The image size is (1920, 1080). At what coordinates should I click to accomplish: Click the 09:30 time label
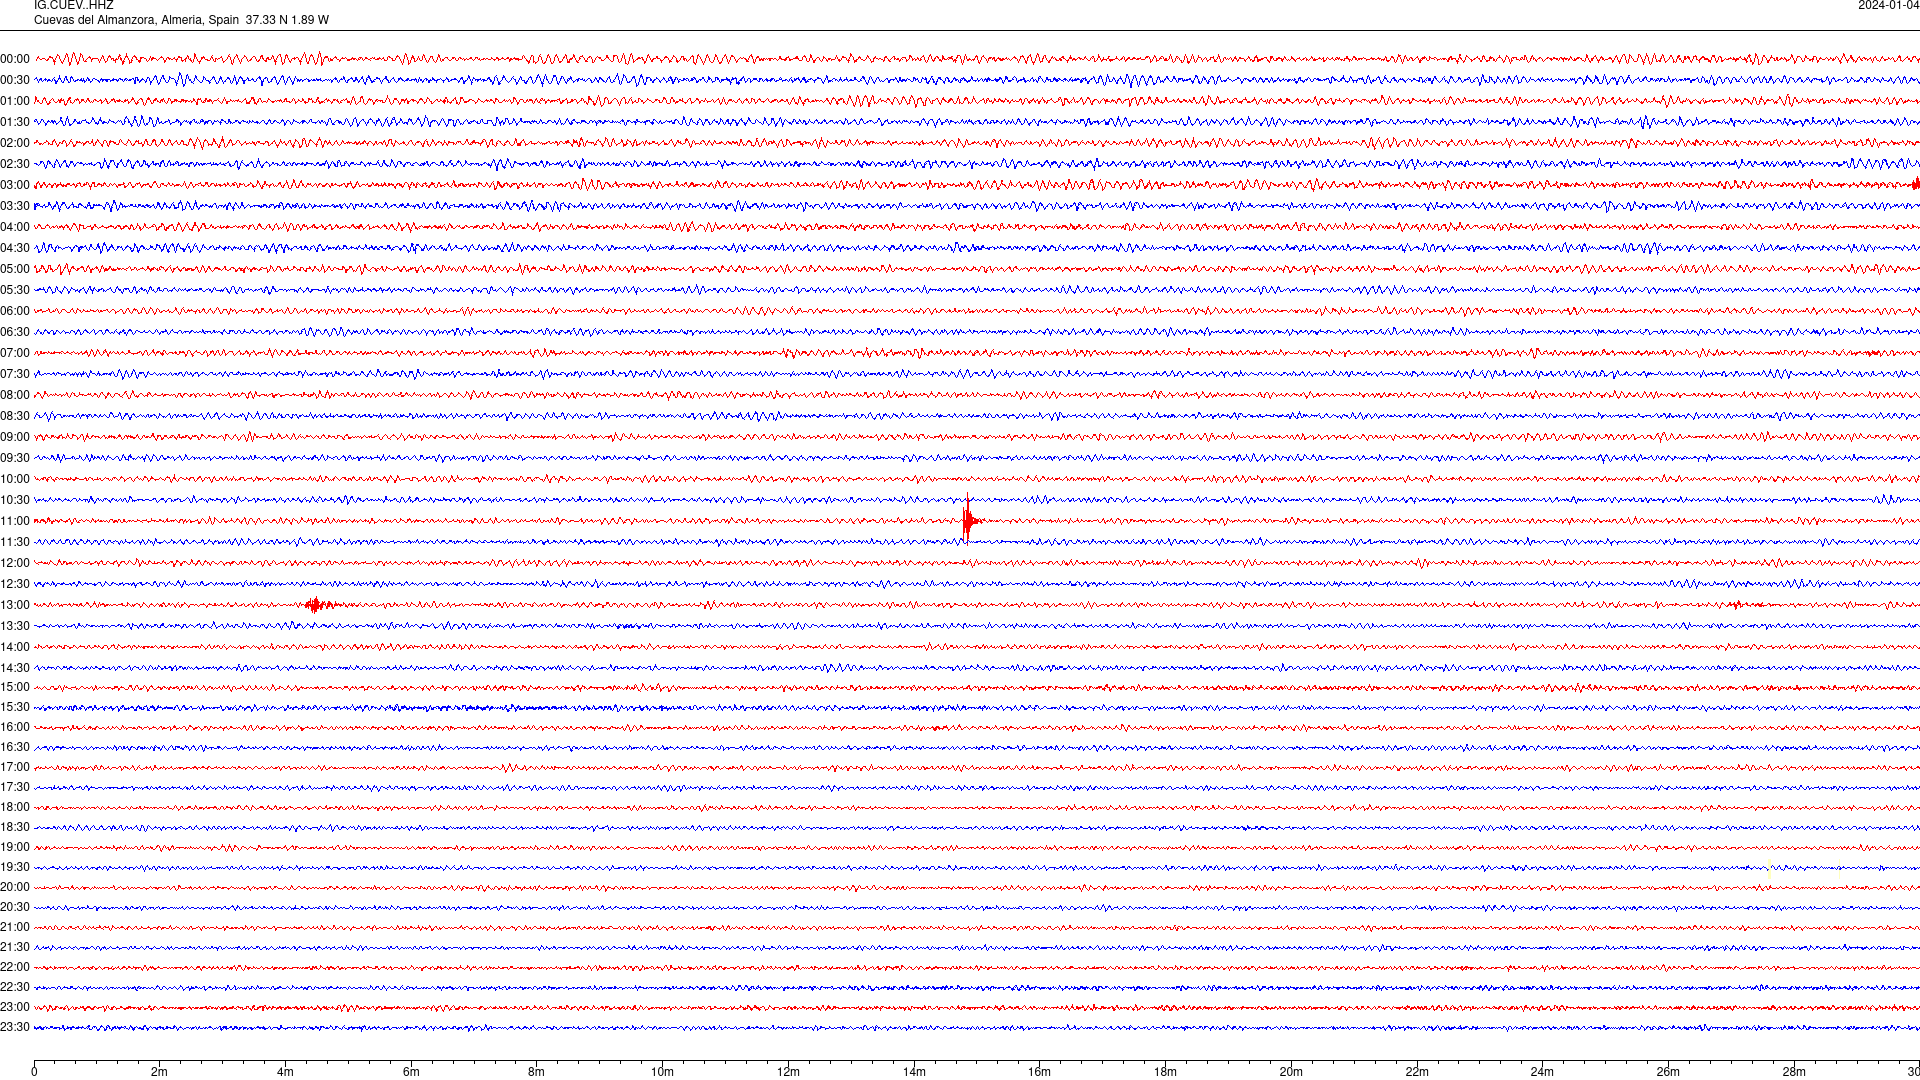coord(15,458)
